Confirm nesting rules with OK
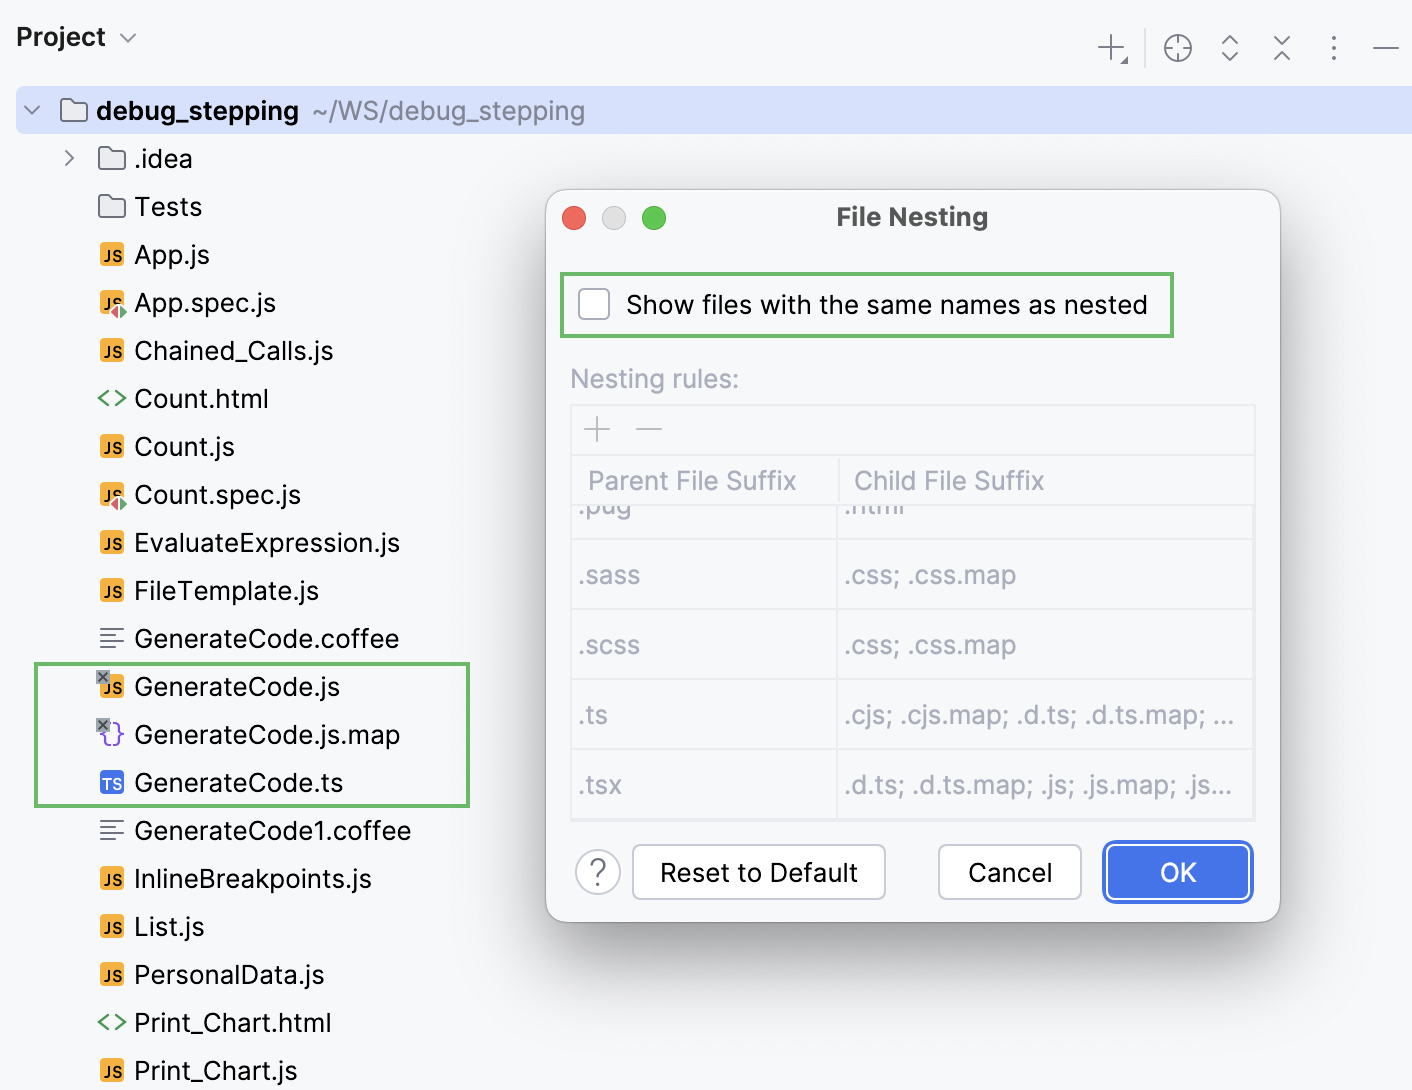1412x1090 pixels. pos(1176,872)
